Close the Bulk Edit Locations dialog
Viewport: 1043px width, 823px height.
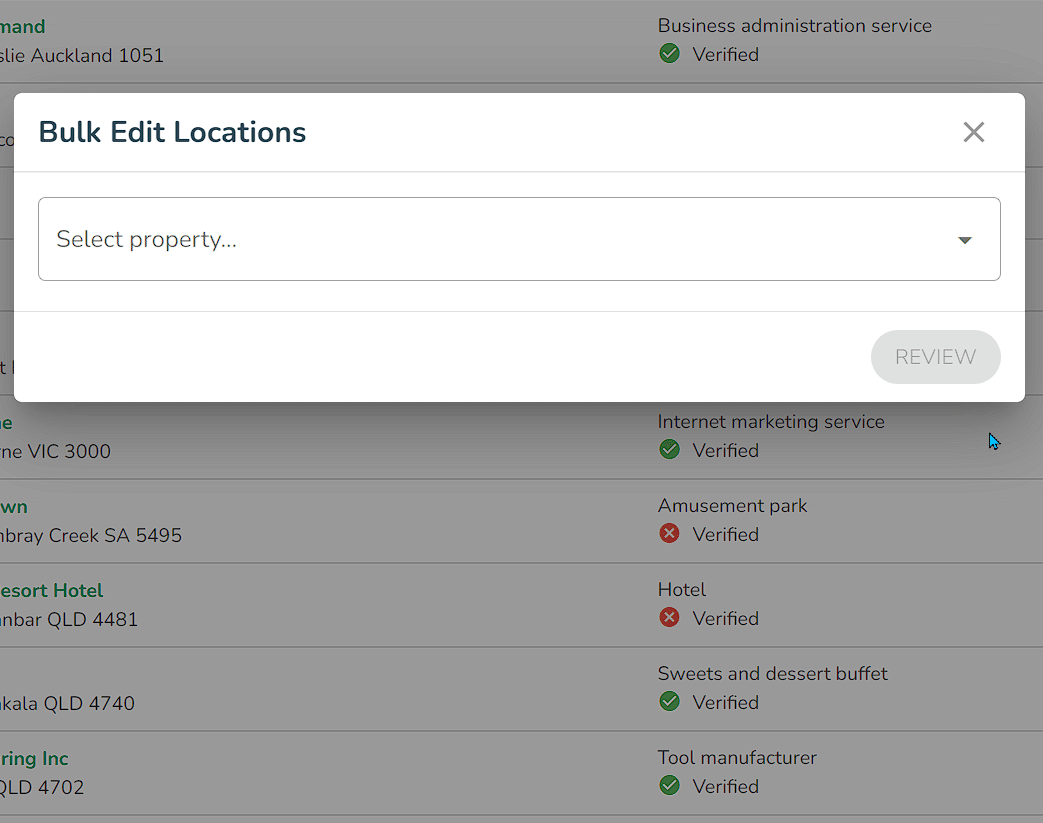pos(973,132)
